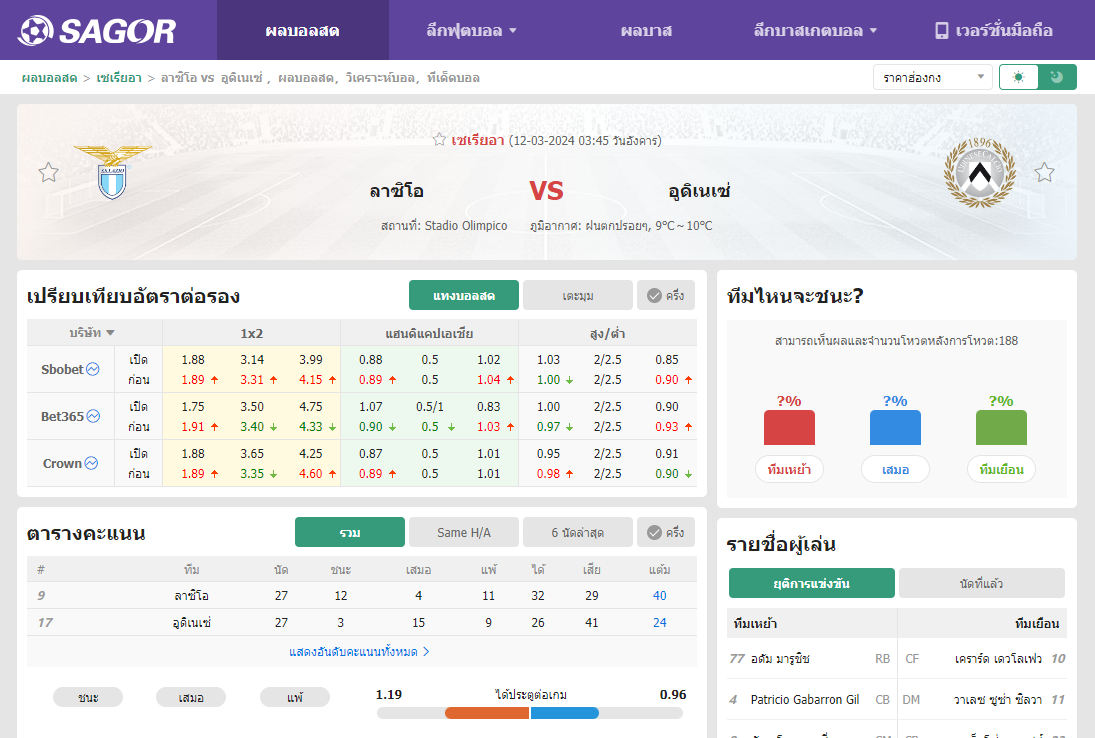This screenshot has height=738, width=1095.
Task: Click green away vote bar
Action: [1001, 427]
